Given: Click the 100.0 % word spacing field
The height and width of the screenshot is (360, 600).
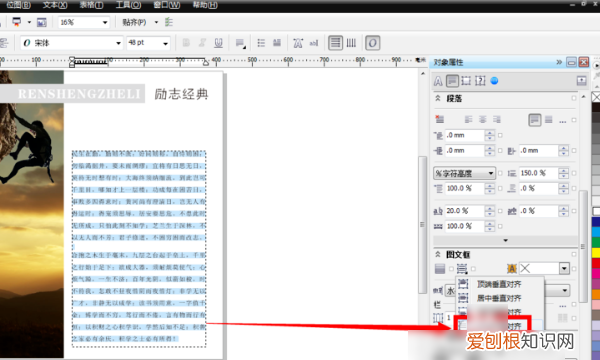Looking at the screenshot, I should click(465, 226).
